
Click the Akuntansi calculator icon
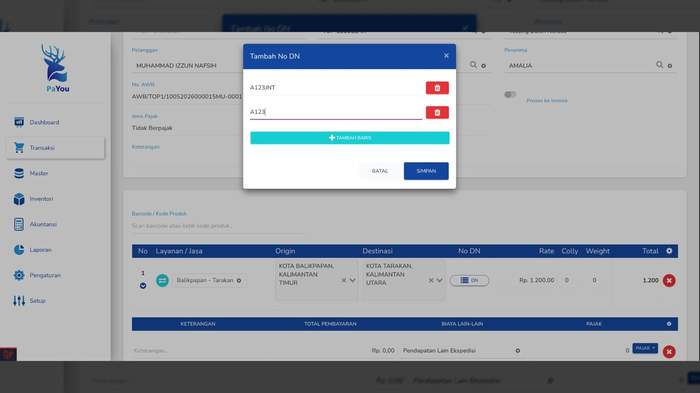click(x=19, y=224)
